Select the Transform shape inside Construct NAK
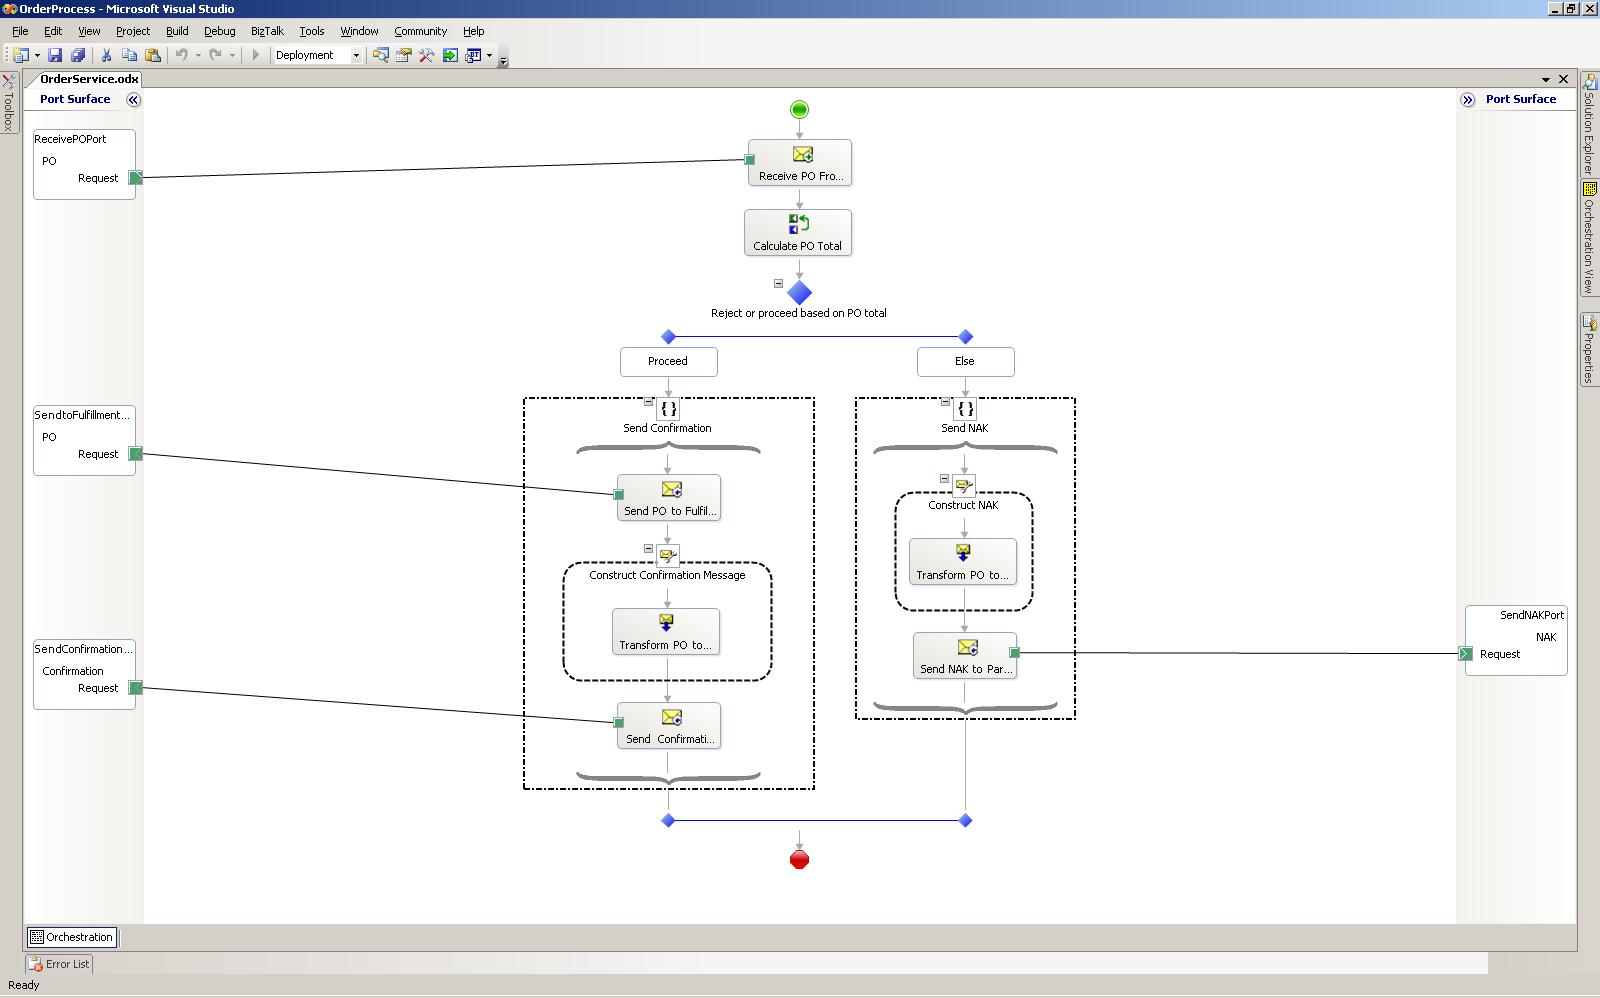The image size is (1600, 998). (963, 562)
